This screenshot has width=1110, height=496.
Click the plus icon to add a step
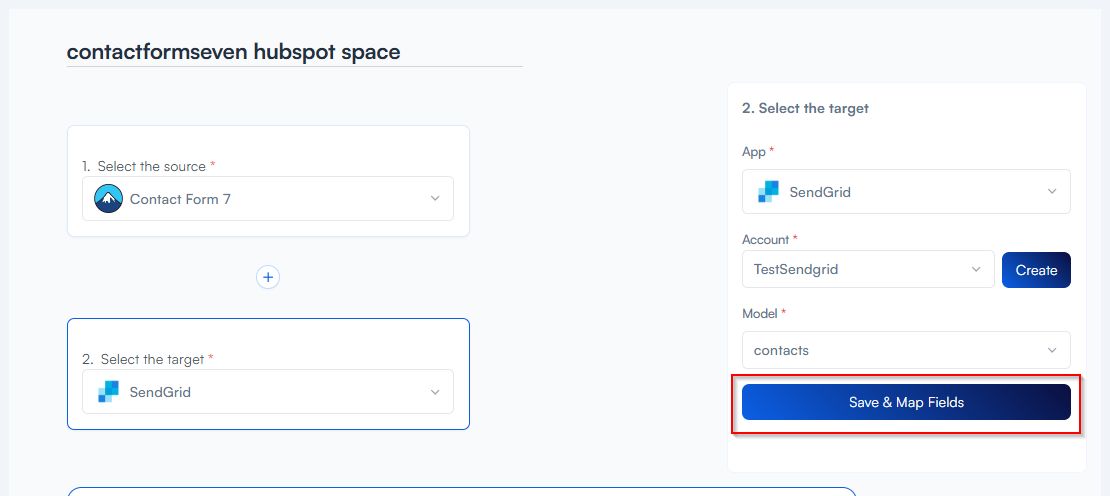click(x=268, y=277)
